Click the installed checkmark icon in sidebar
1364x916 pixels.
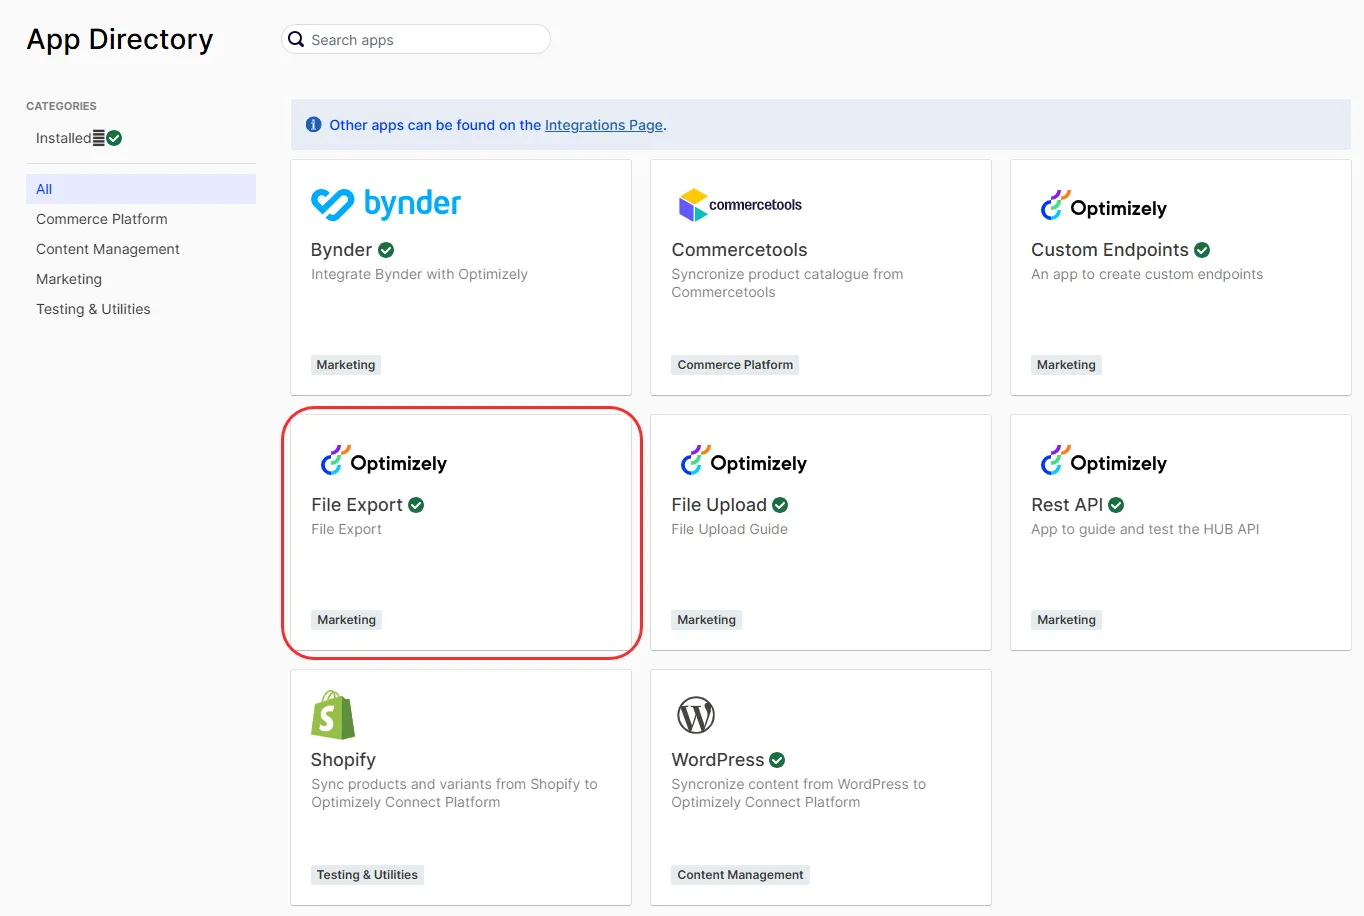(x=114, y=138)
